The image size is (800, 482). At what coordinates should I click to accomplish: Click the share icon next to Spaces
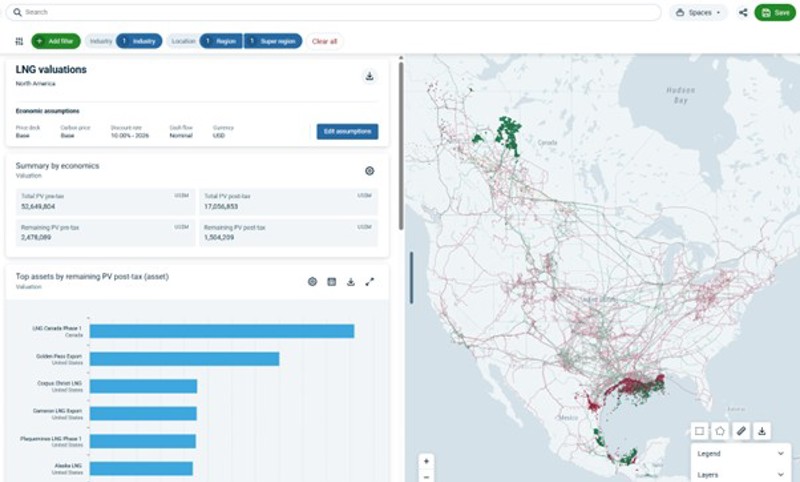(x=743, y=13)
